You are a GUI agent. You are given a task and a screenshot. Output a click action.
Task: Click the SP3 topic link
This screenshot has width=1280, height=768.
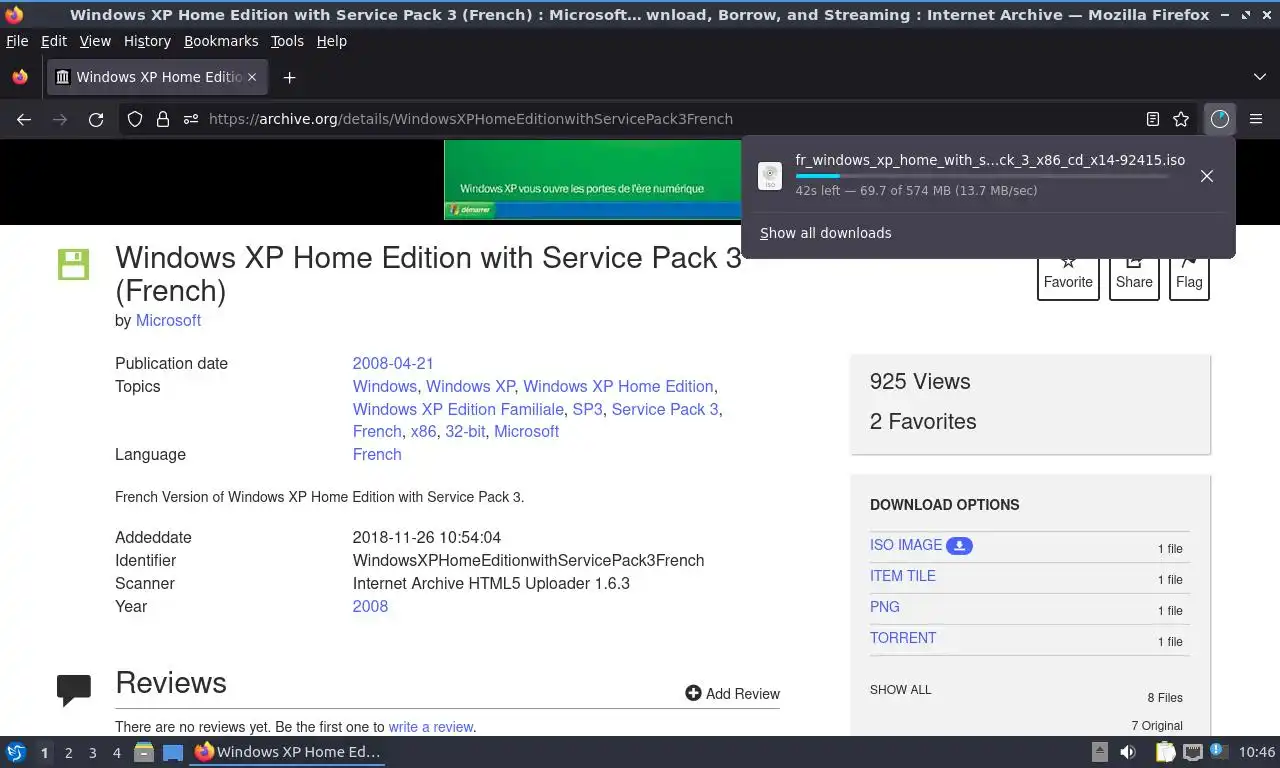click(588, 409)
